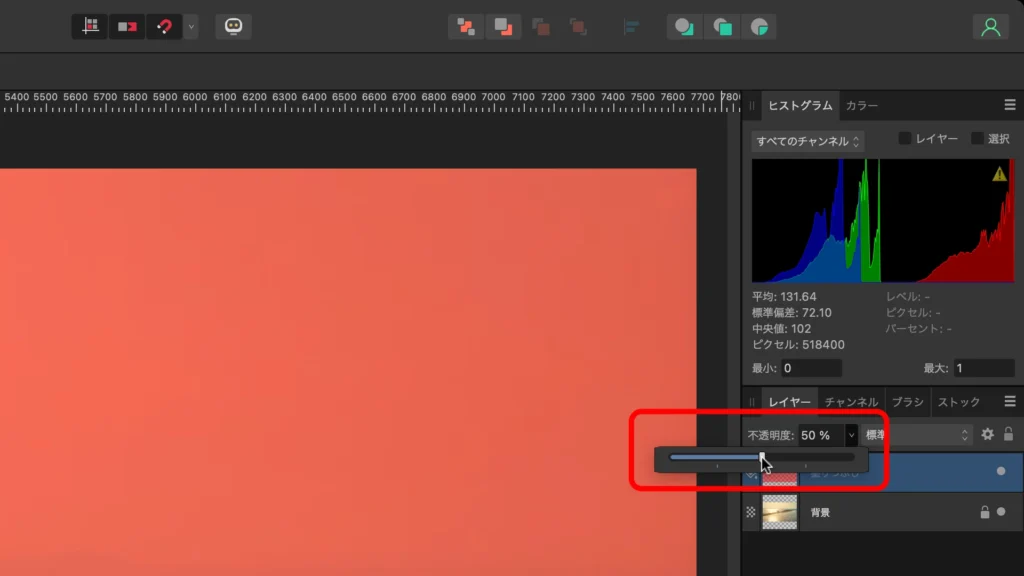Screen dimensions: 1024x576
Task: Select the 背景 layer thumbnail
Action: coord(779,512)
